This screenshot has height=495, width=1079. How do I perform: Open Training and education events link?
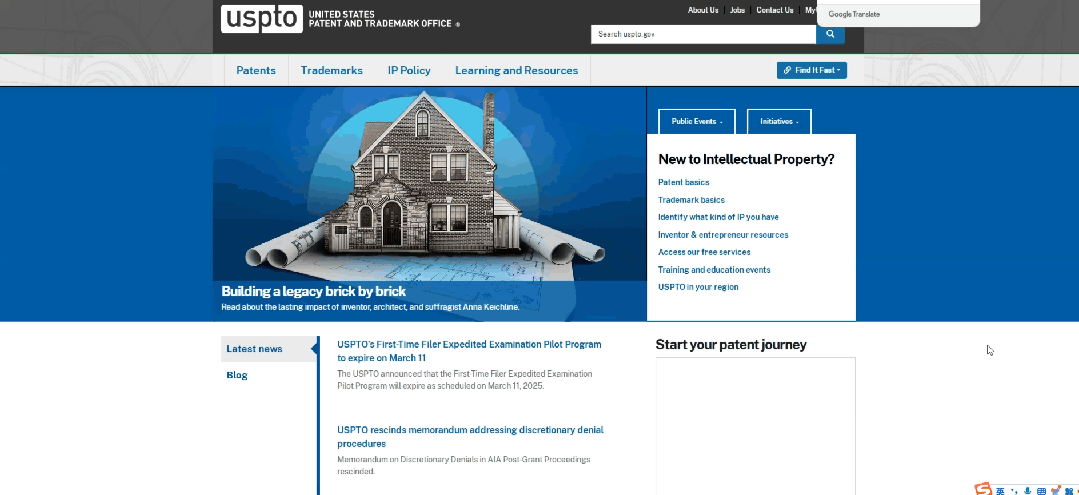(714, 270)
